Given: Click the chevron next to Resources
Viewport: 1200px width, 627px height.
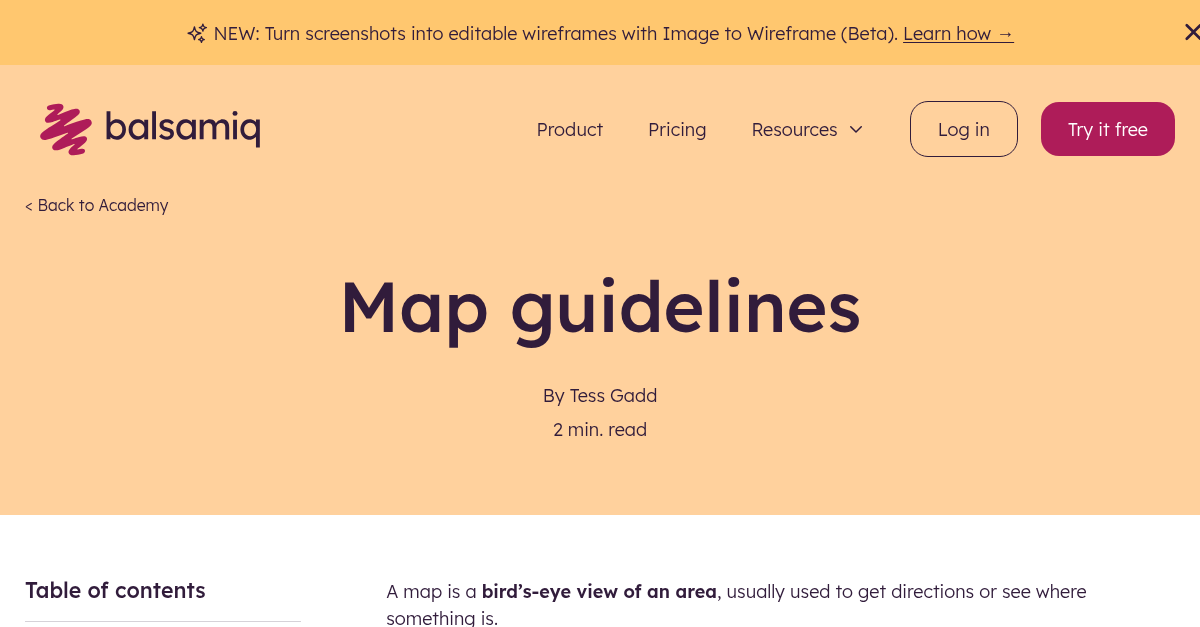Looking at the screenshot, I should pos(856,129).
